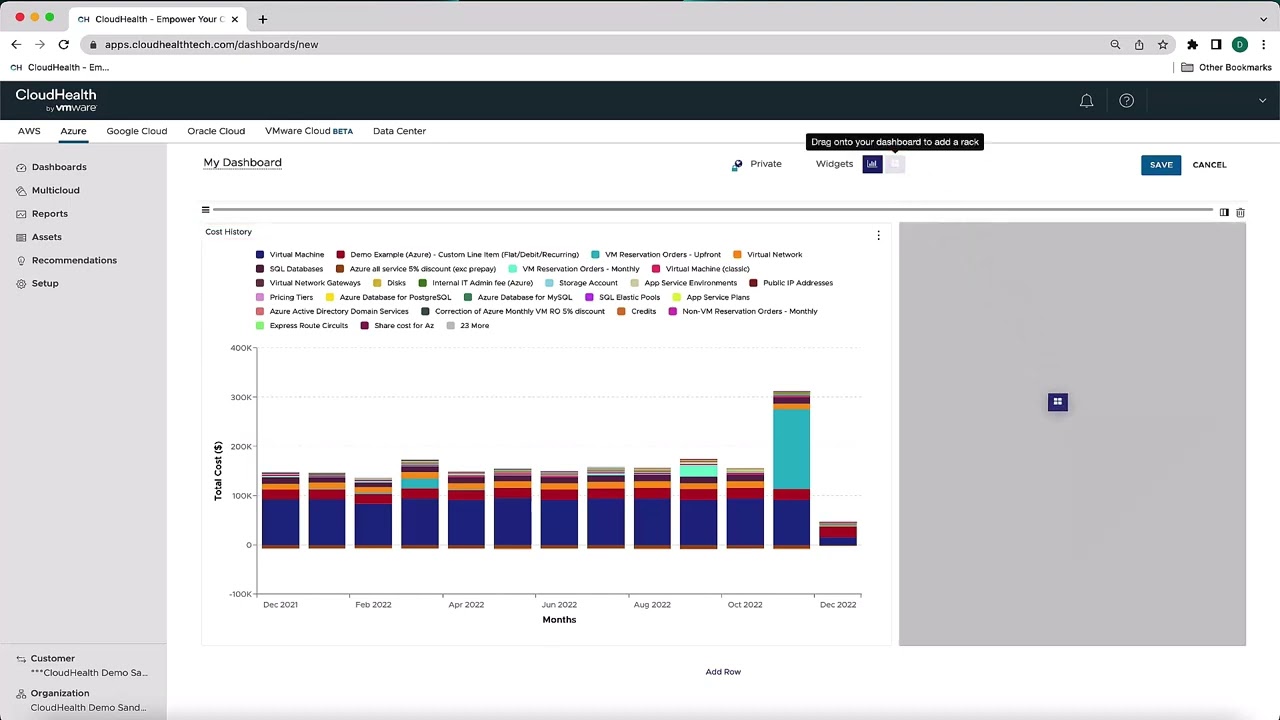1280x720 pixels.
Task: Open Chrome three-dot menu
Action: click(x=1263, y=44)
